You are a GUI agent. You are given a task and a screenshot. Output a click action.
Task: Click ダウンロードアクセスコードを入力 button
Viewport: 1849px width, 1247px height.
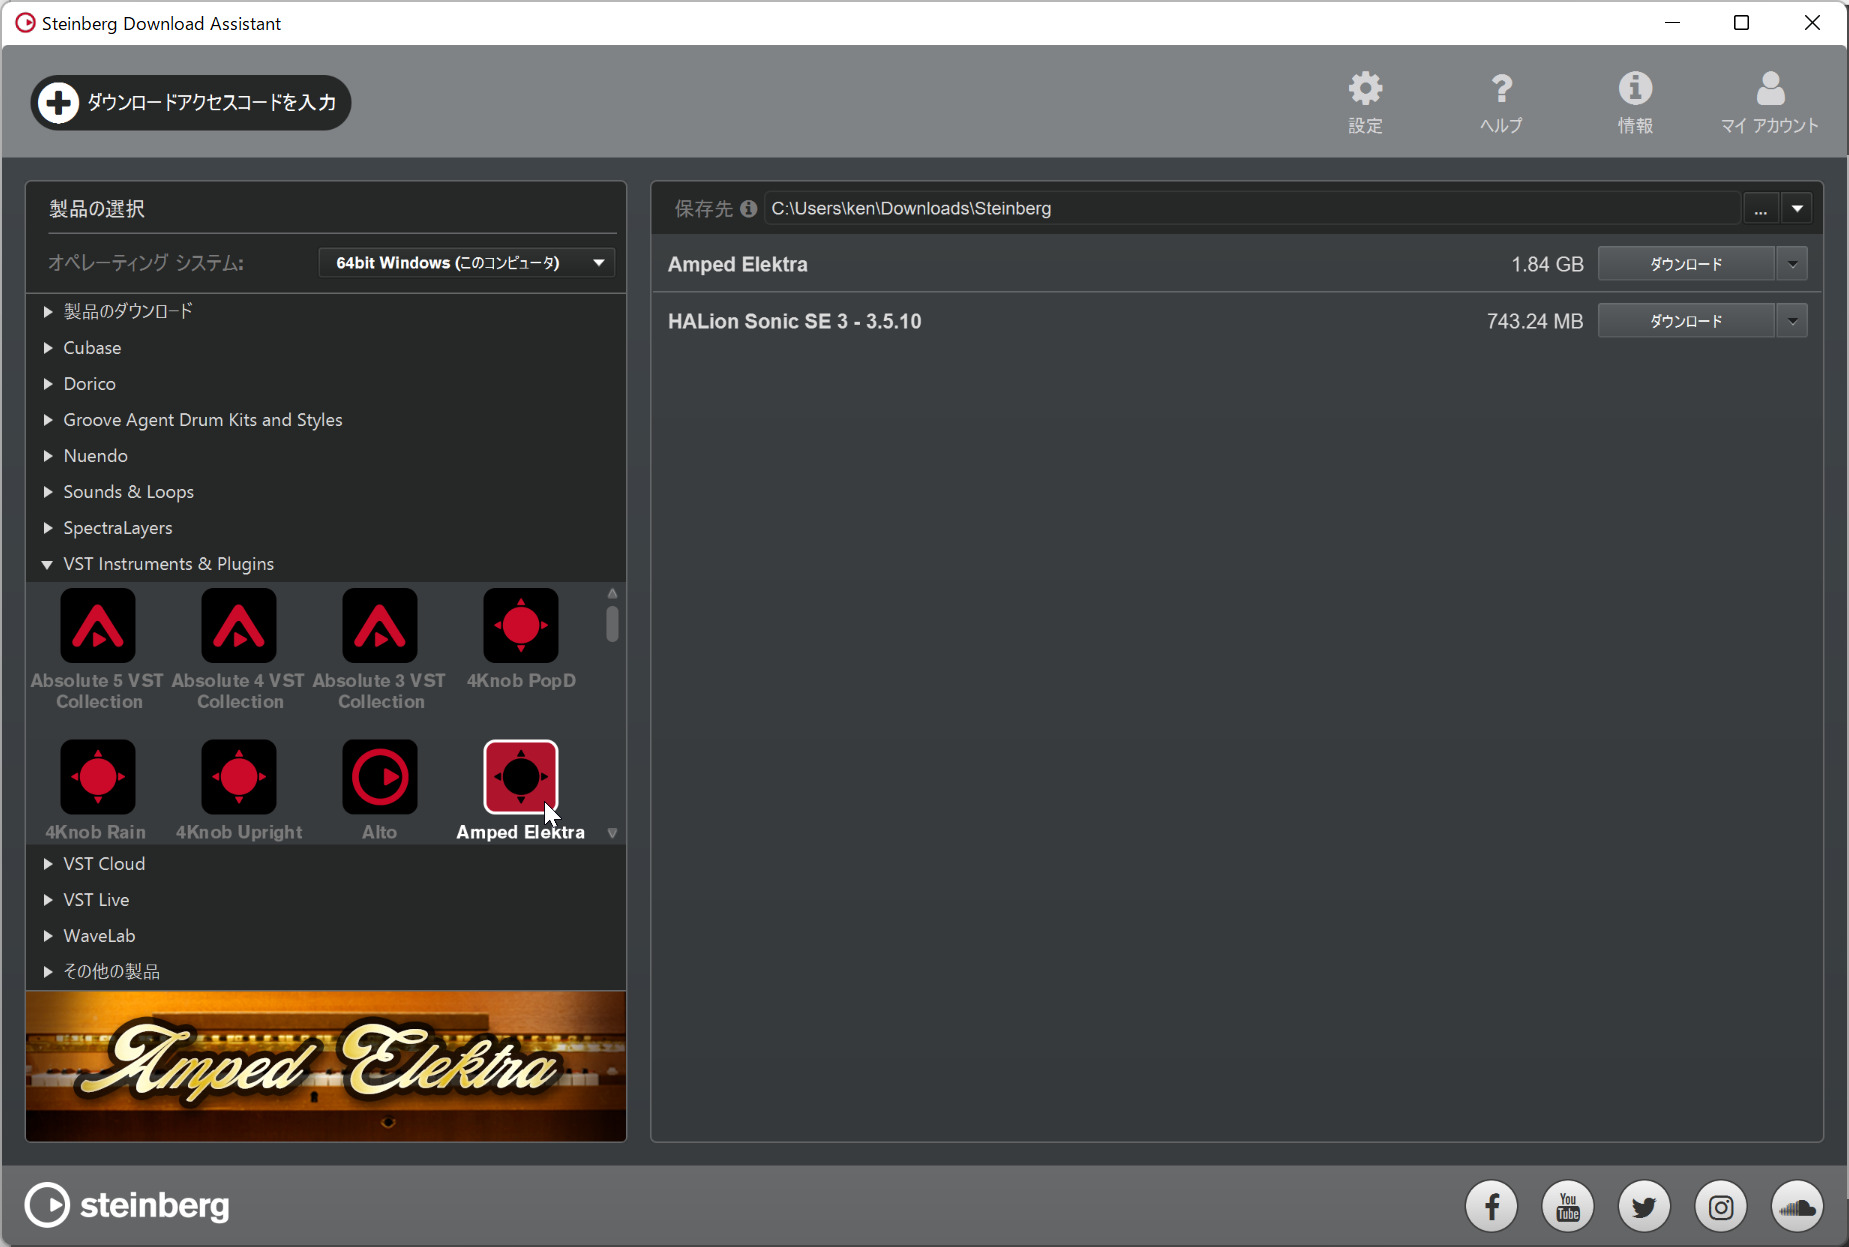tap(191, 102)
